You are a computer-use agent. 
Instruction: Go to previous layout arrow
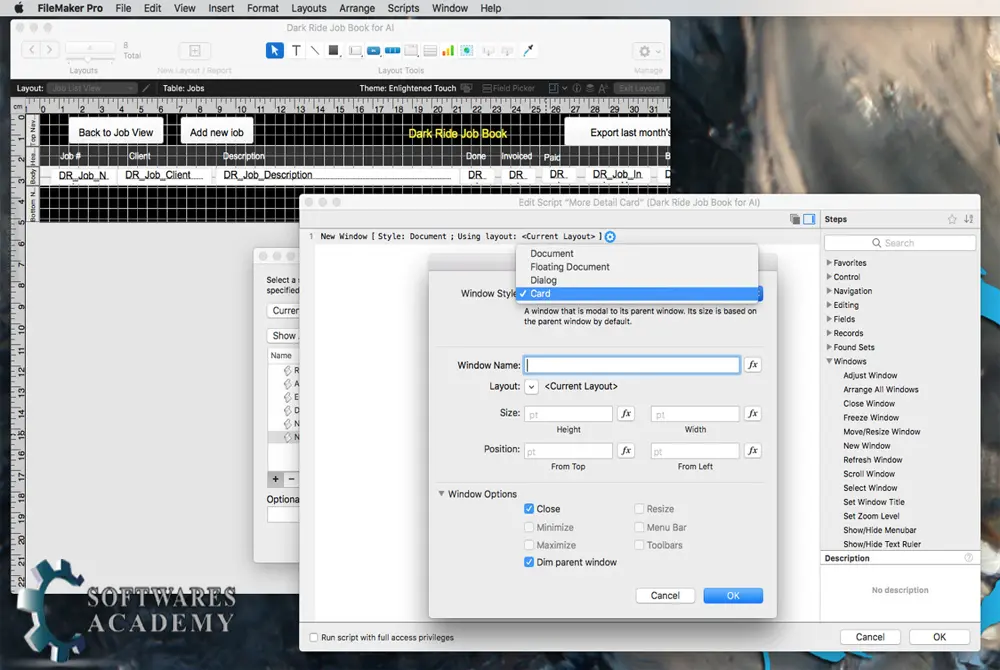tap(31, 49)
